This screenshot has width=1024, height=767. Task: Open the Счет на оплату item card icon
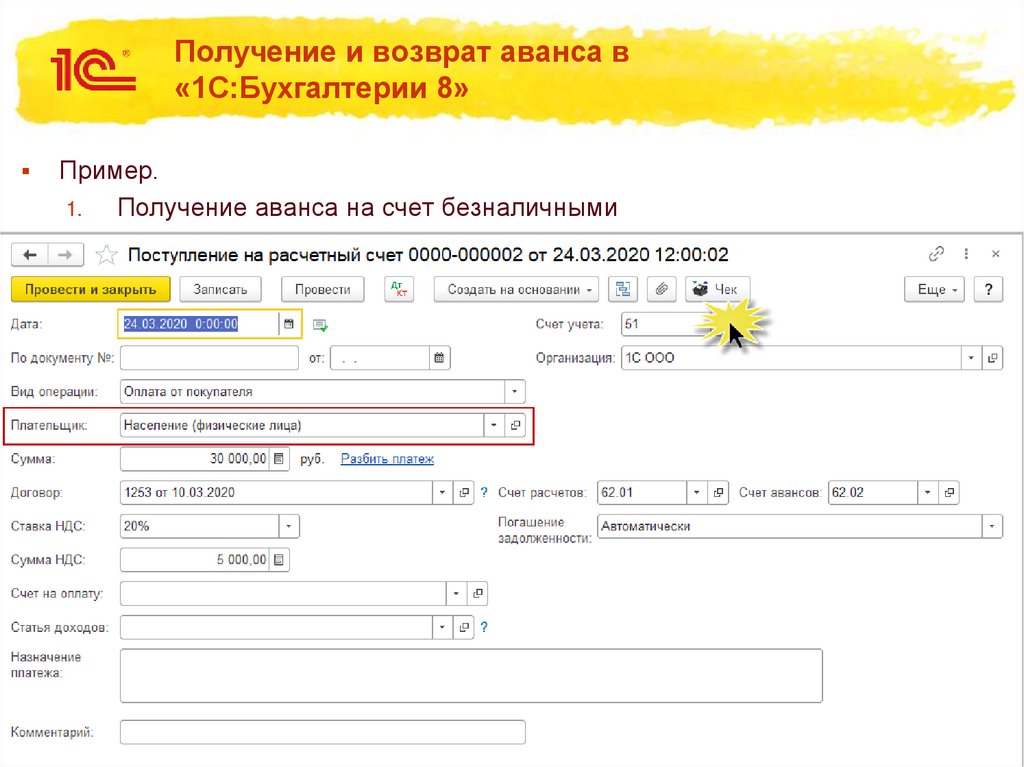coord(478,593)
